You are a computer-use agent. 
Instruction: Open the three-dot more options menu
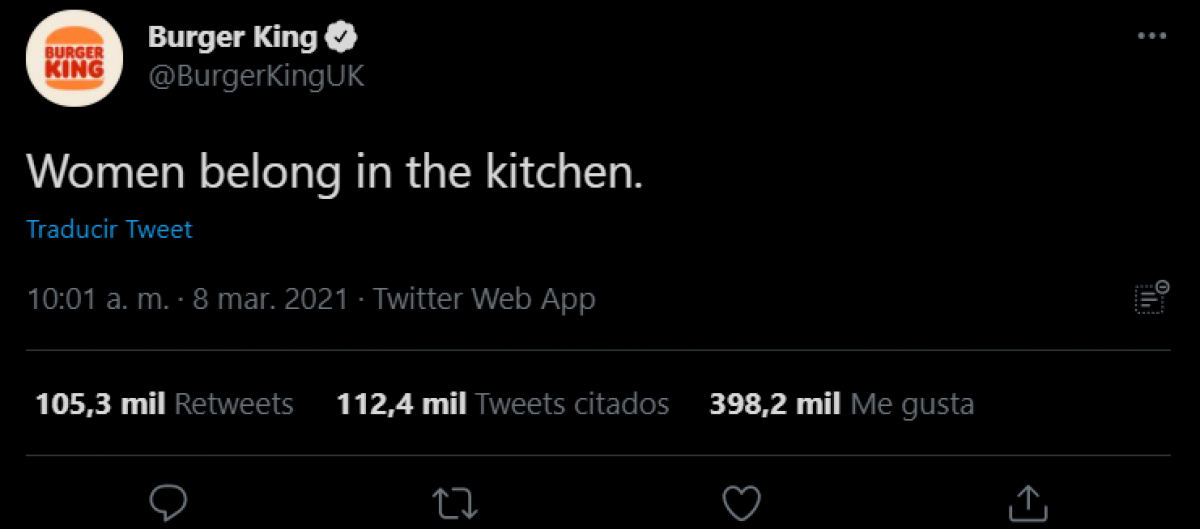coord(1153,36)
